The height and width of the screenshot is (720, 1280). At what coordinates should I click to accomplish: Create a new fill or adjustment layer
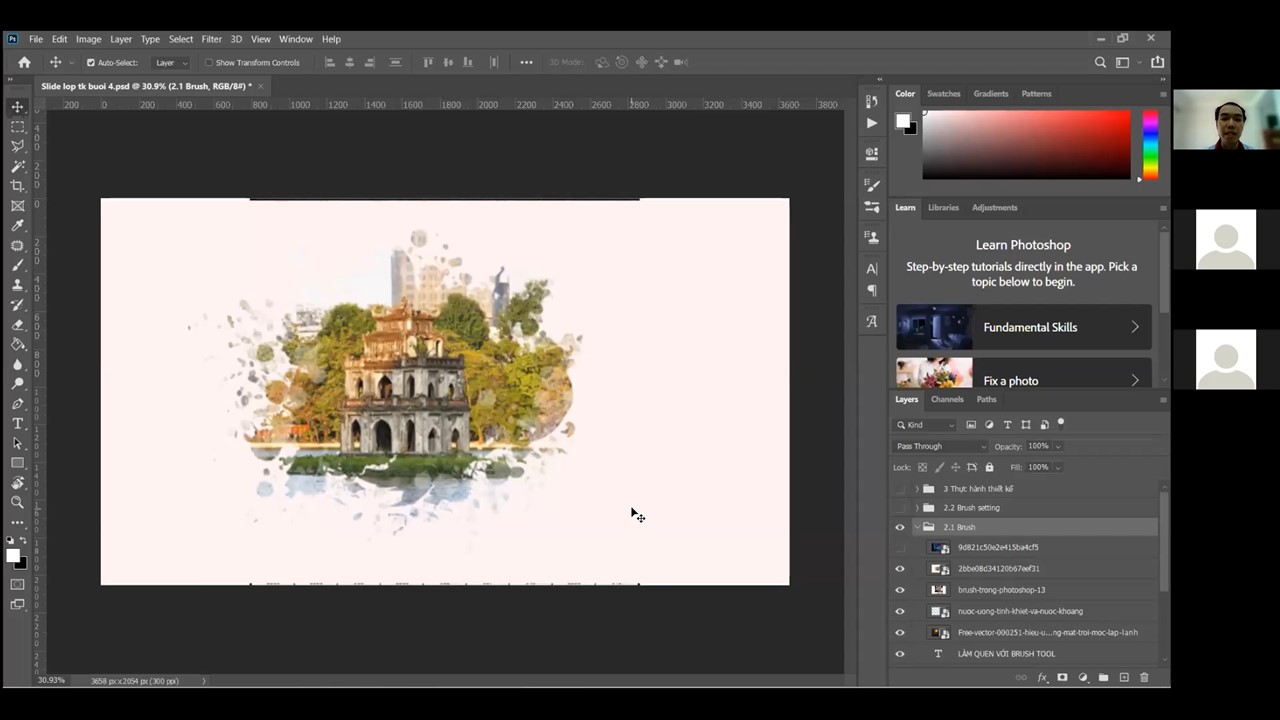[x=1083, y=678]
